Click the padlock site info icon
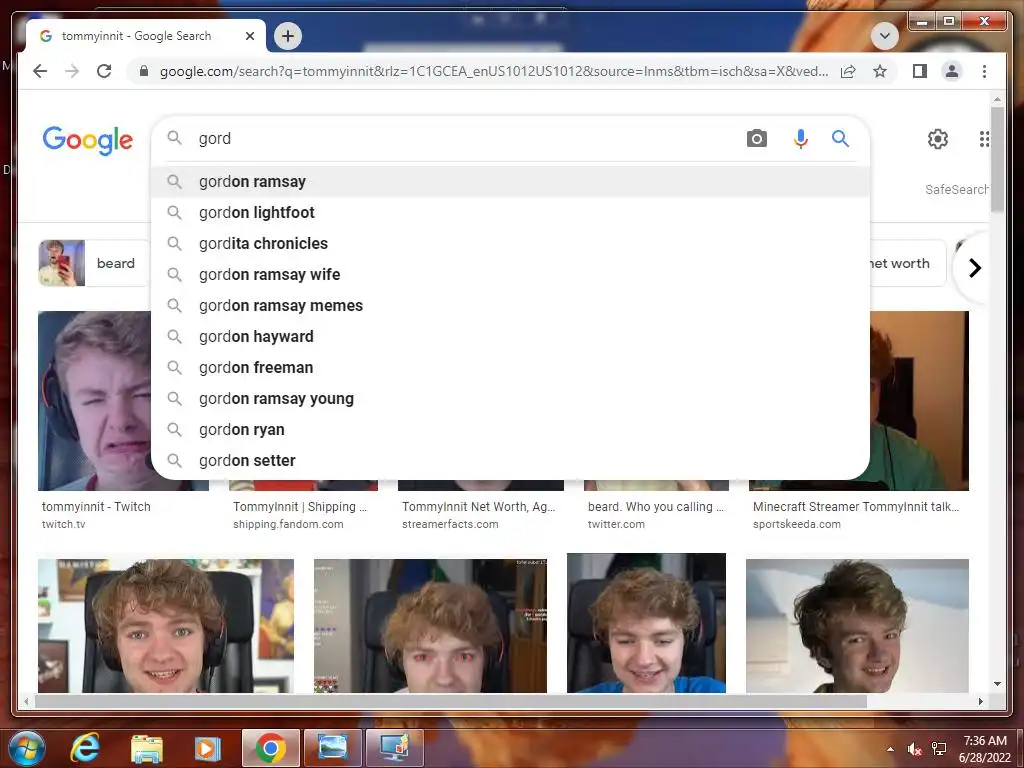Viewport: 1024px width, 768px height. click(144, 71)
